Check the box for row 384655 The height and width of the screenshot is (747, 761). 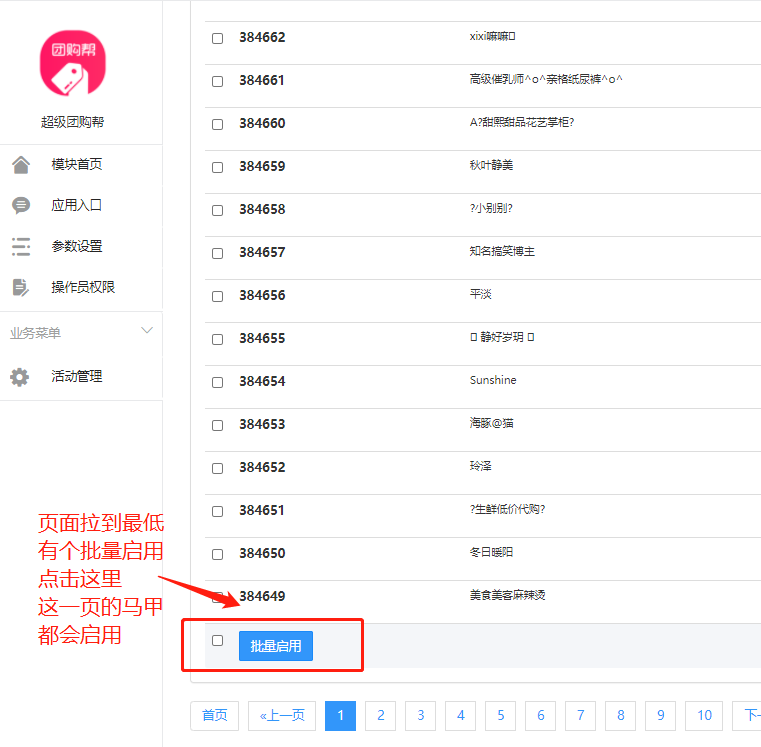[217, 339]
